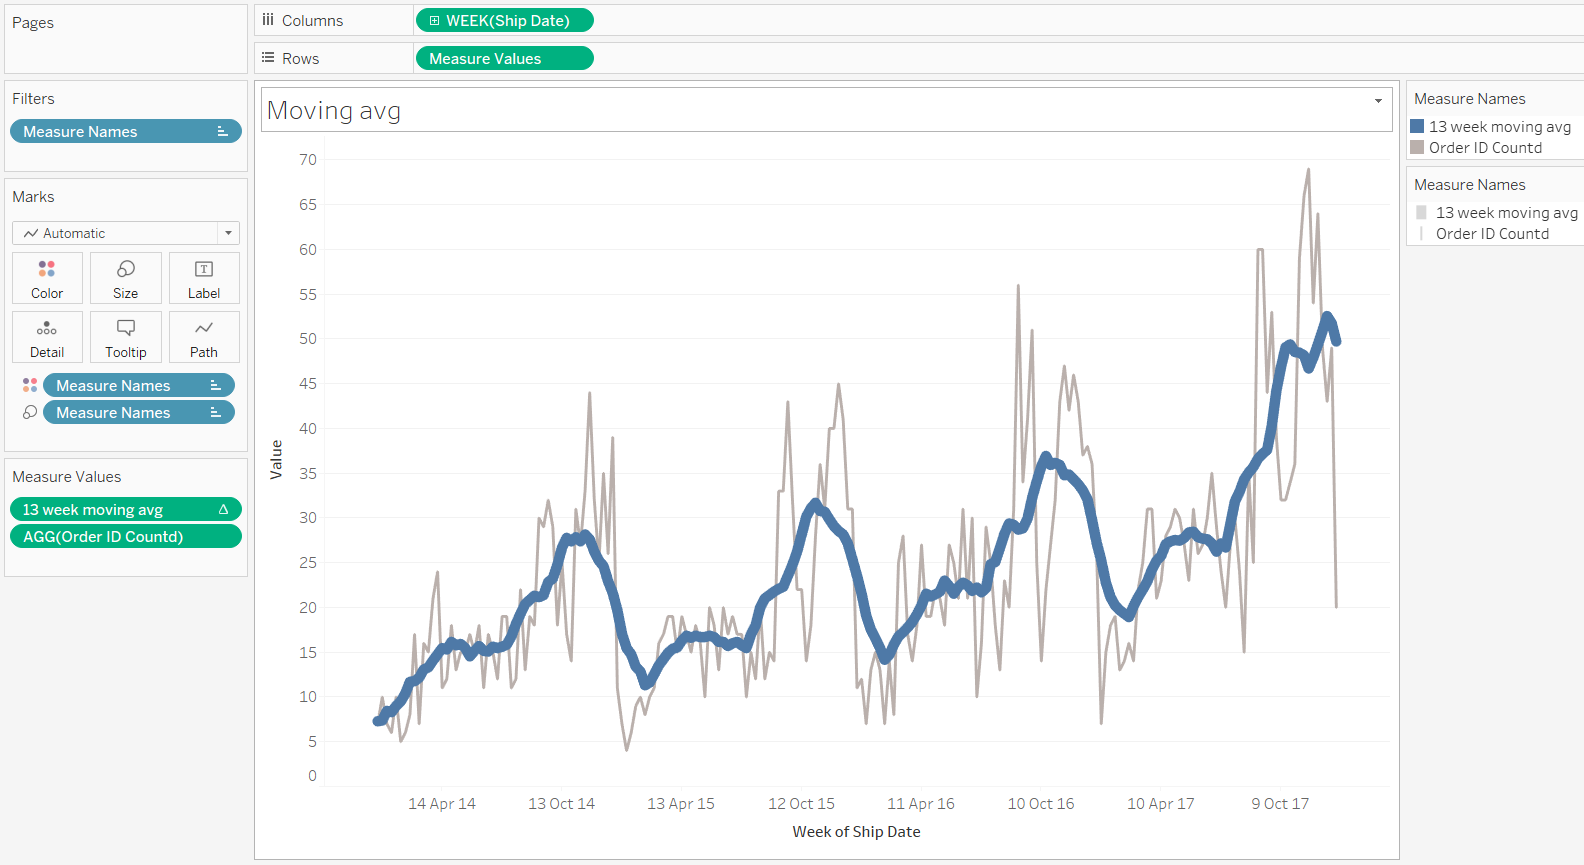Select the 13 week moving avg pill
Screen dimensions: 1584x865
(126, 510)
